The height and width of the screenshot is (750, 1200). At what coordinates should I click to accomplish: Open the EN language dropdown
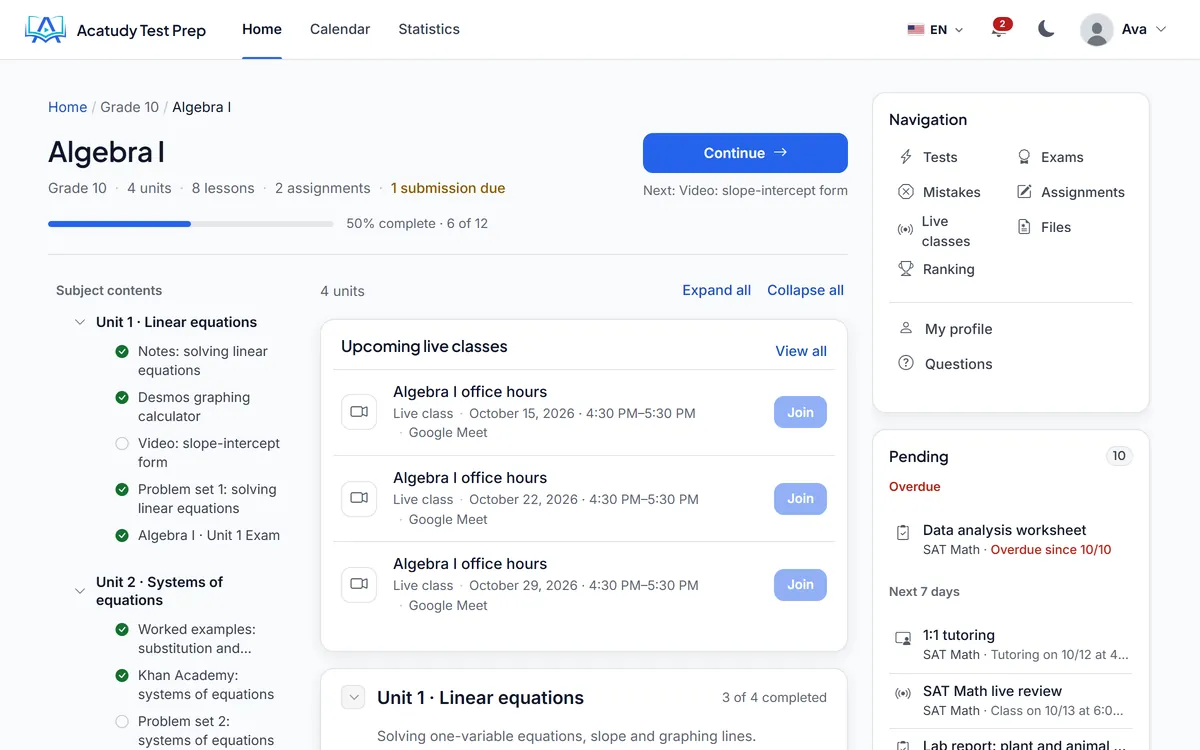click(935, 30)
